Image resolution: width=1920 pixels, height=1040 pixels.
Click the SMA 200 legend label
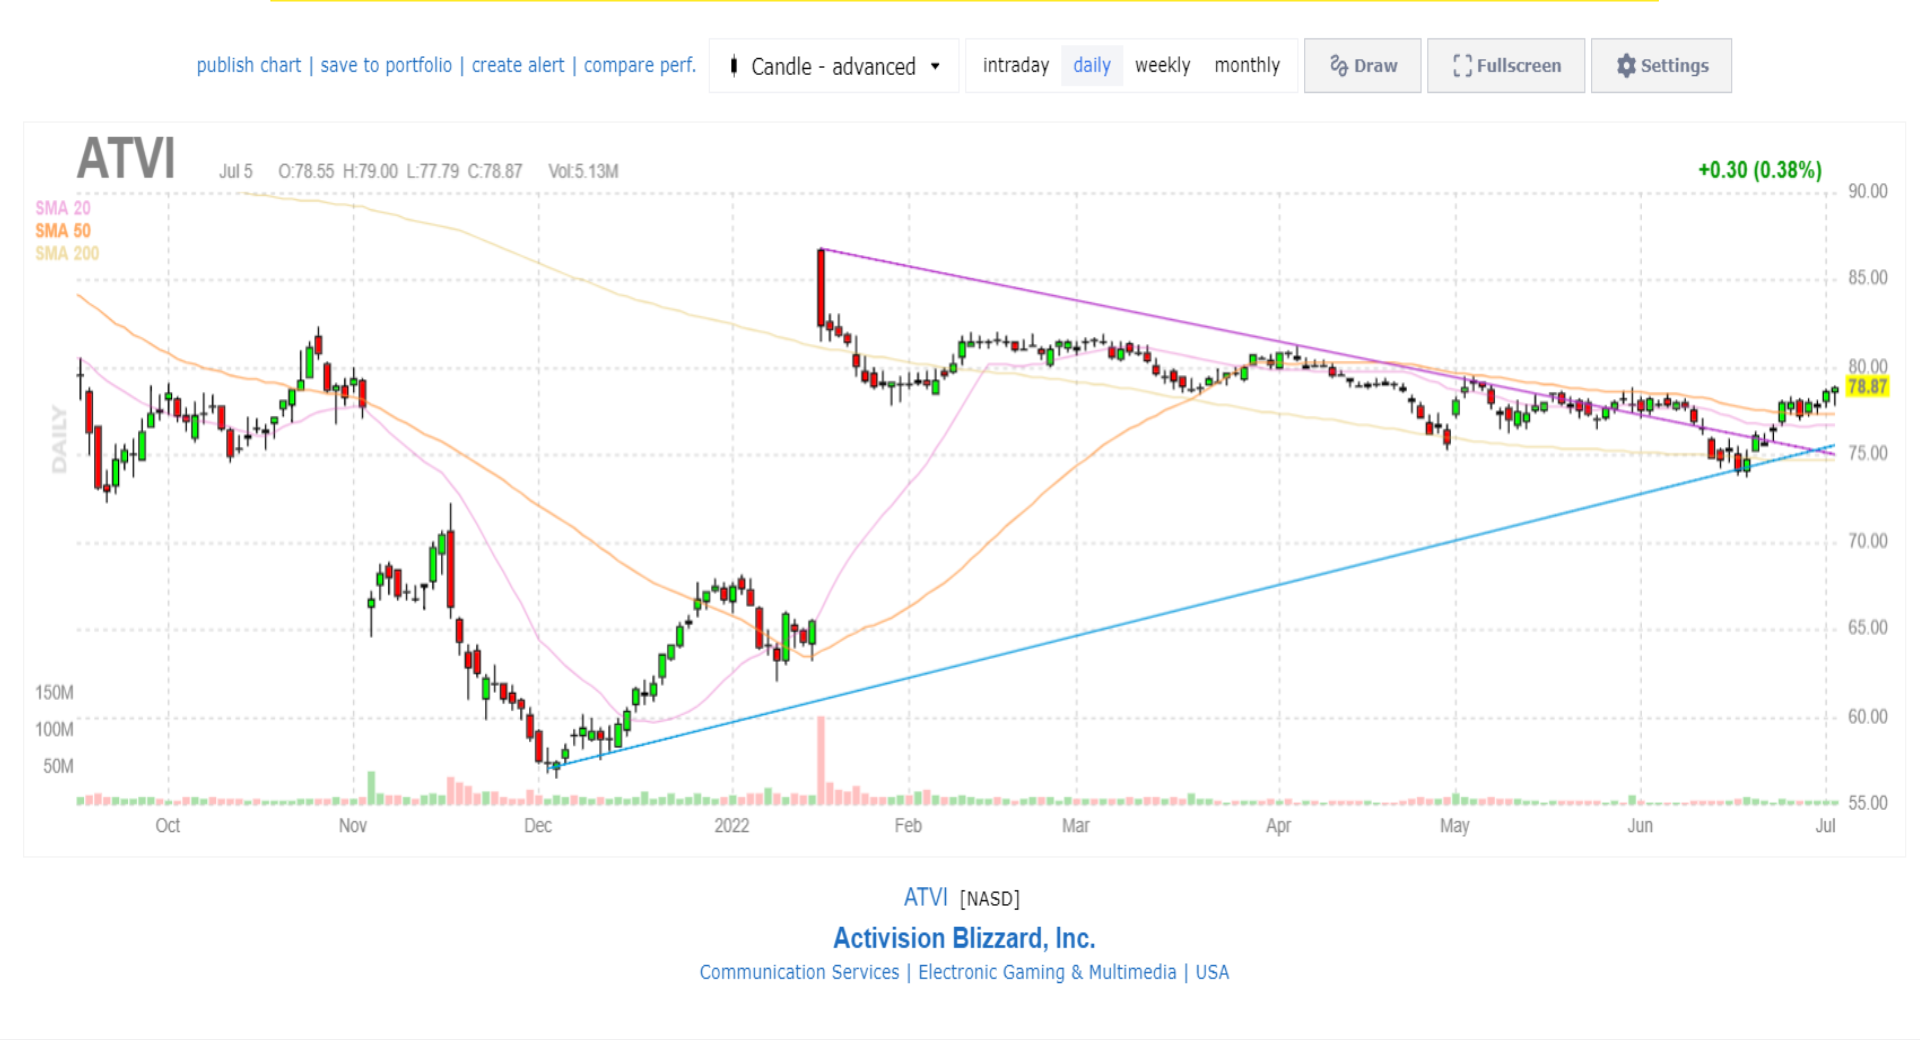coord(67,254)
